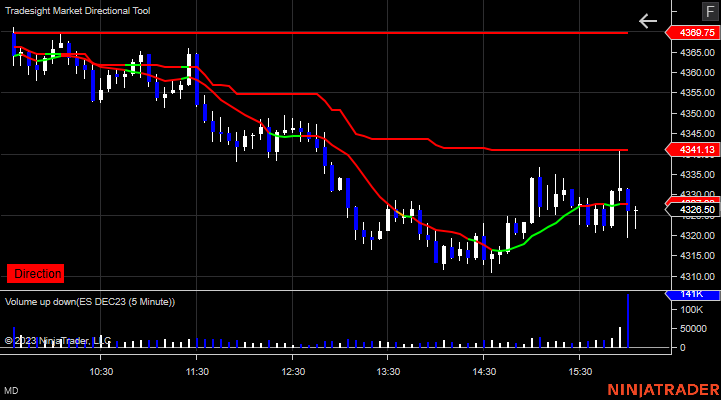Click the 141K blue volume marker
721x400 pixels.
tap(693, 294)
